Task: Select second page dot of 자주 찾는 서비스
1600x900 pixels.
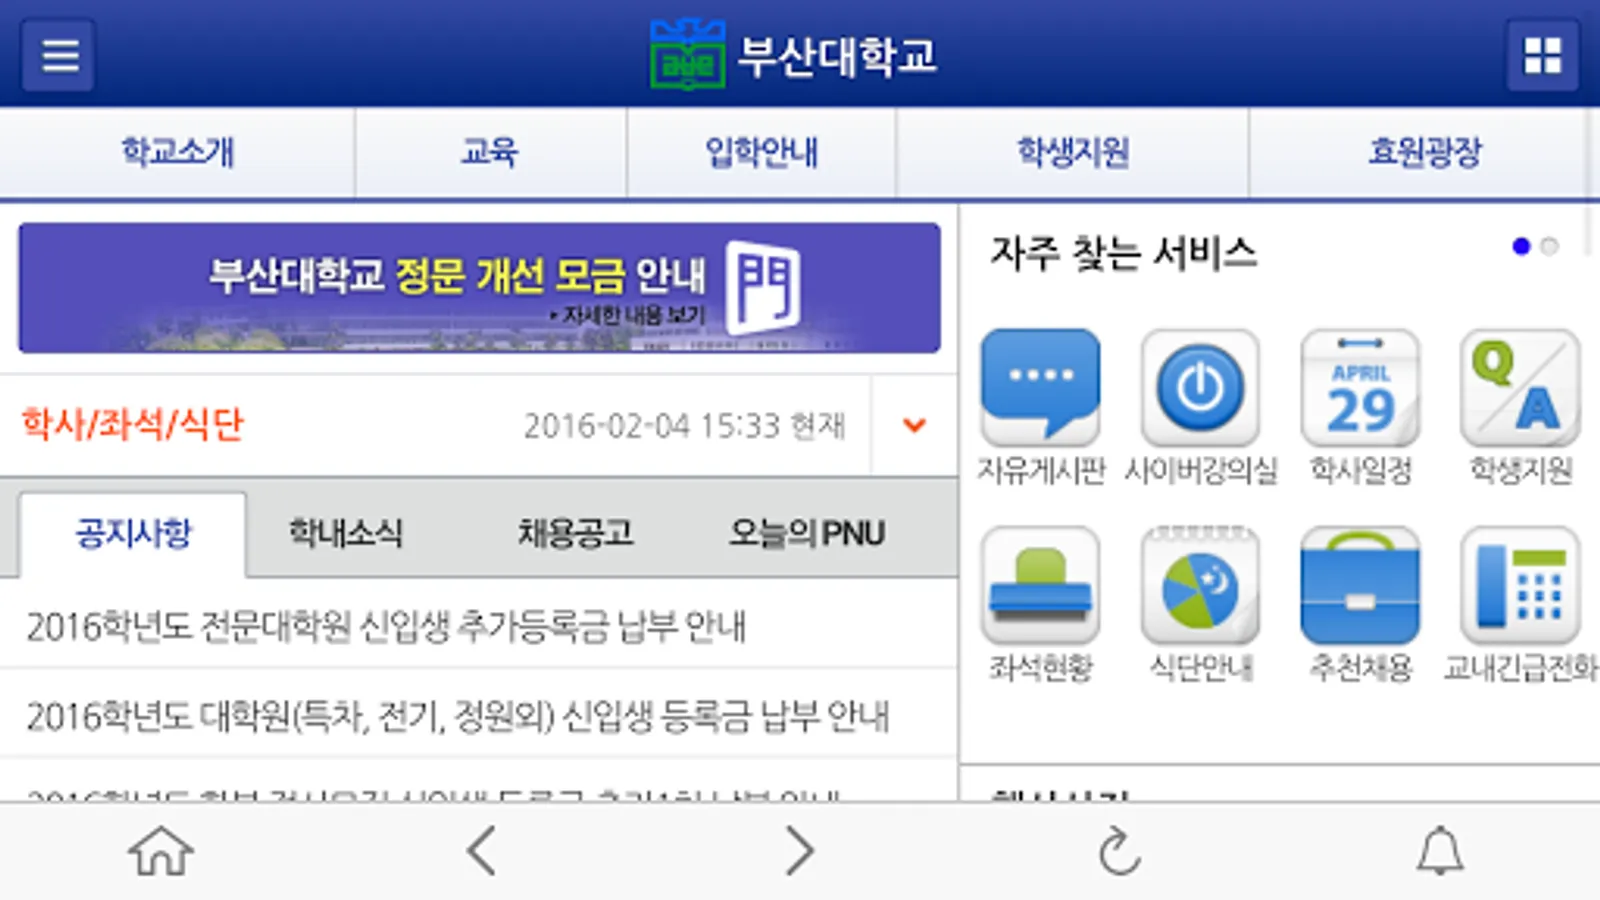Action: pos(1549,246)
